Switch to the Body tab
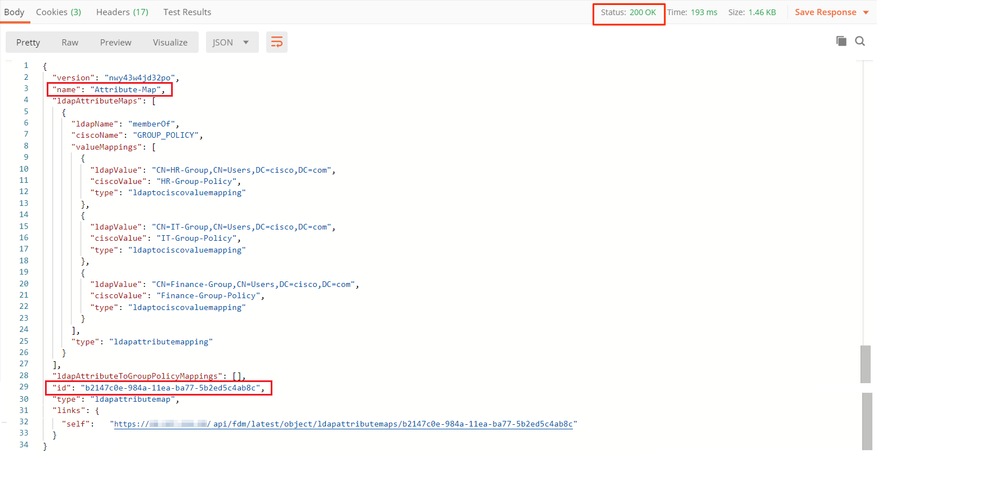999x490 pixels. coord(14,12)
